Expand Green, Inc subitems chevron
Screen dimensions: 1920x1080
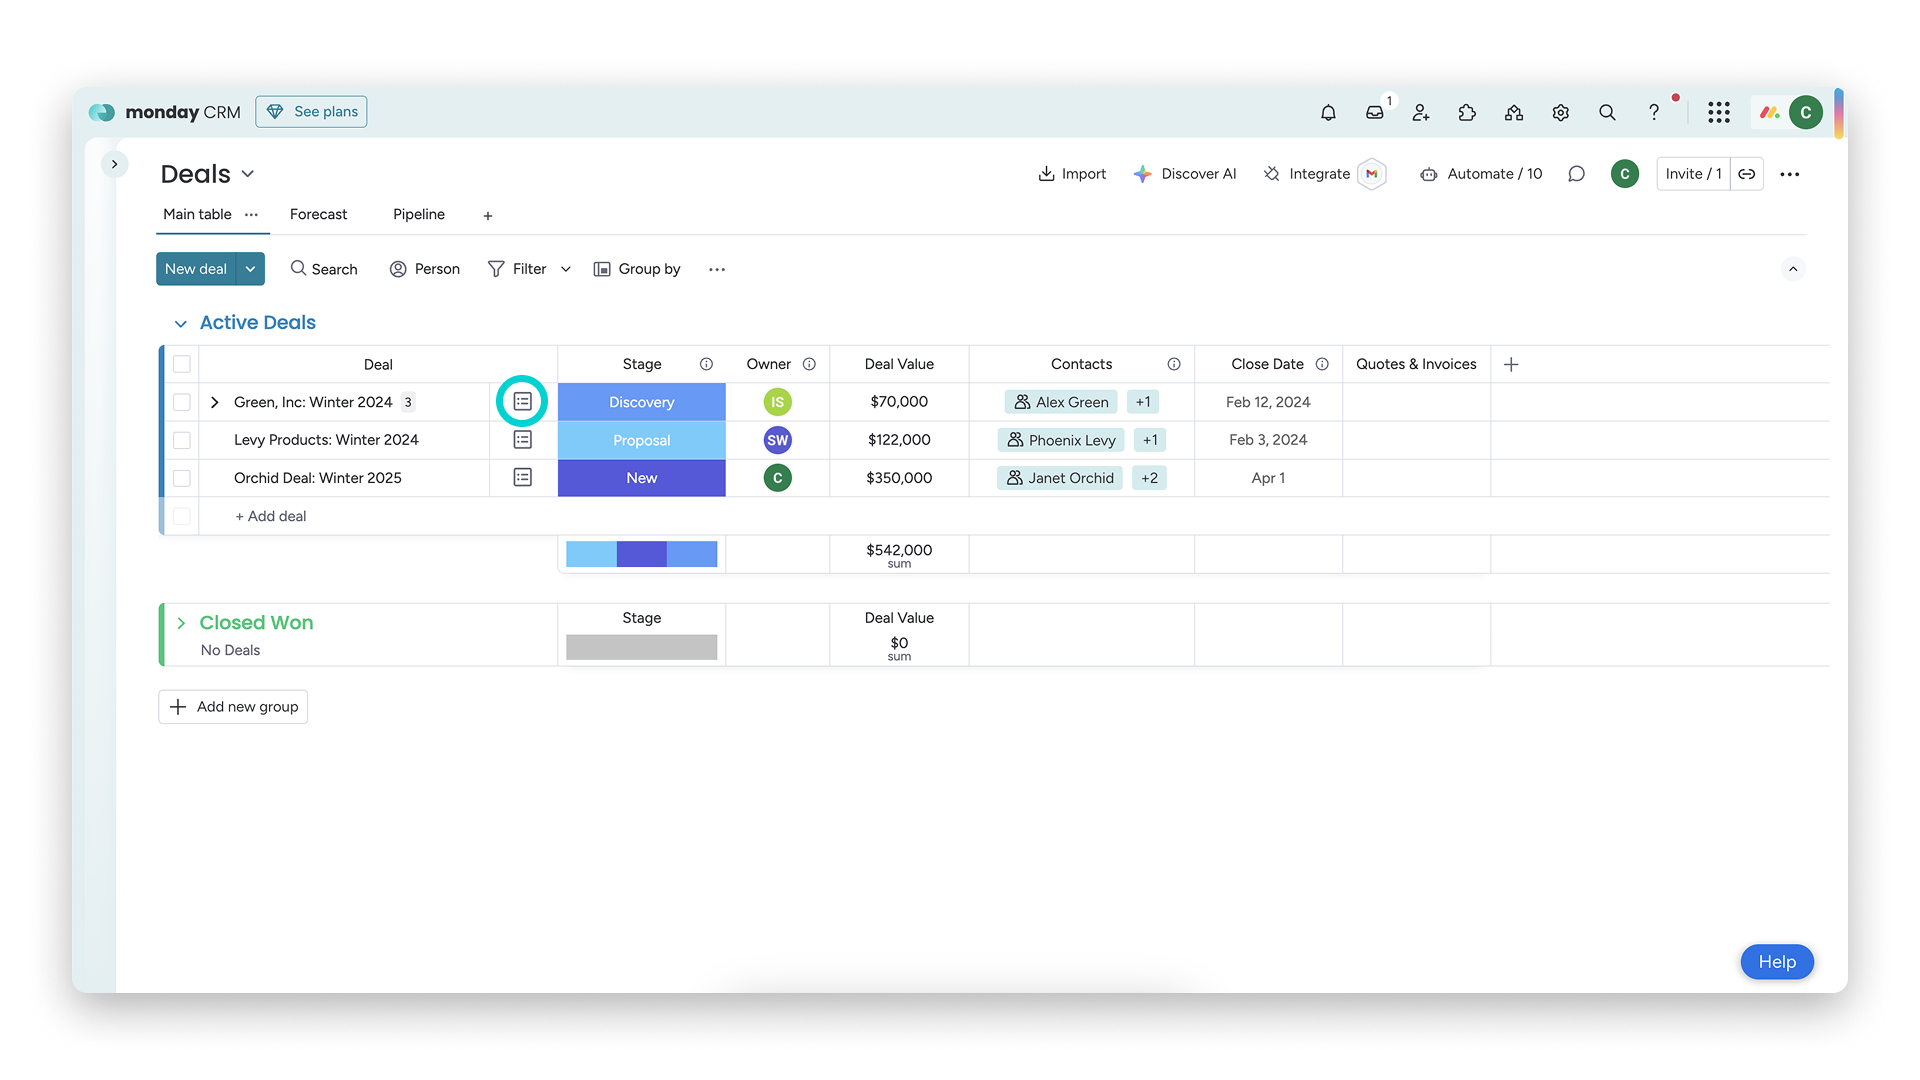[214, 402]
